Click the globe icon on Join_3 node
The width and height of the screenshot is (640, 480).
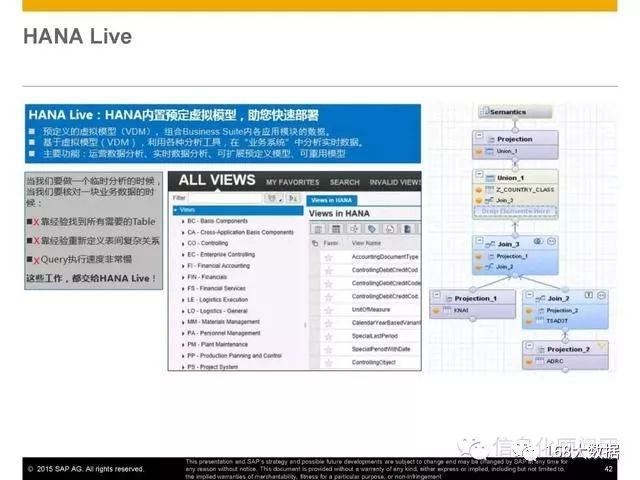538,242
